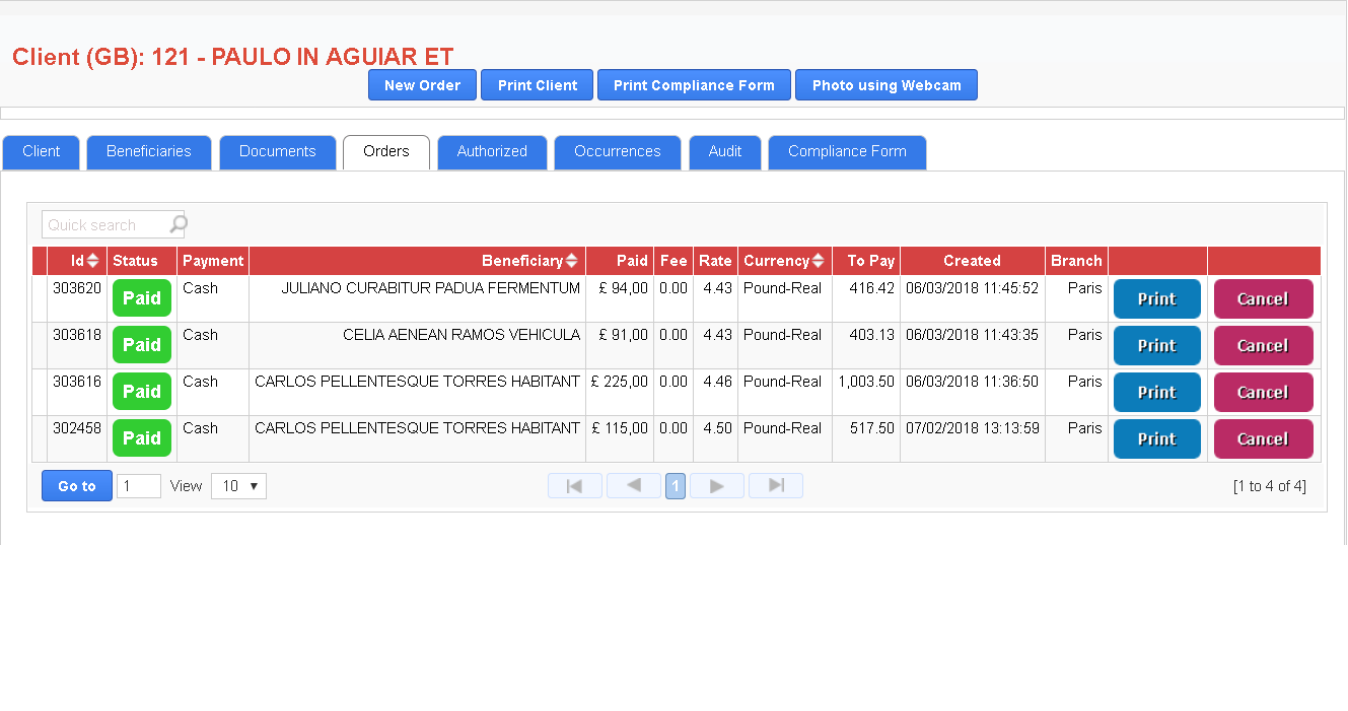Switch to the Beneficiaries tab

(x=149, y=152)
